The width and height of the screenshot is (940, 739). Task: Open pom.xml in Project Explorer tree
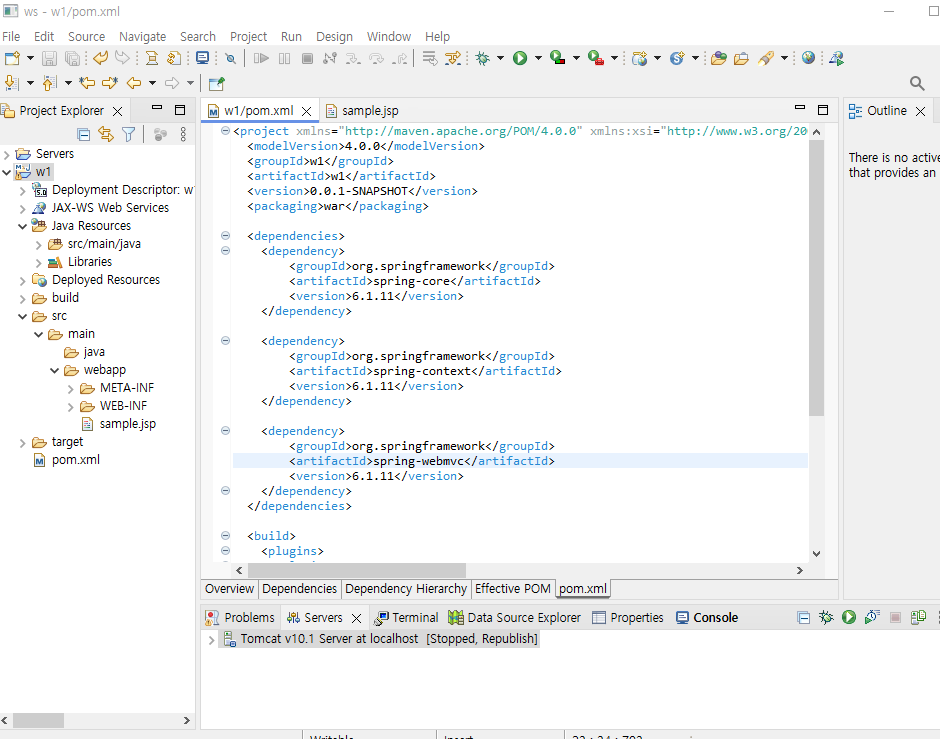pyautogui.click(x=75, y=460)
